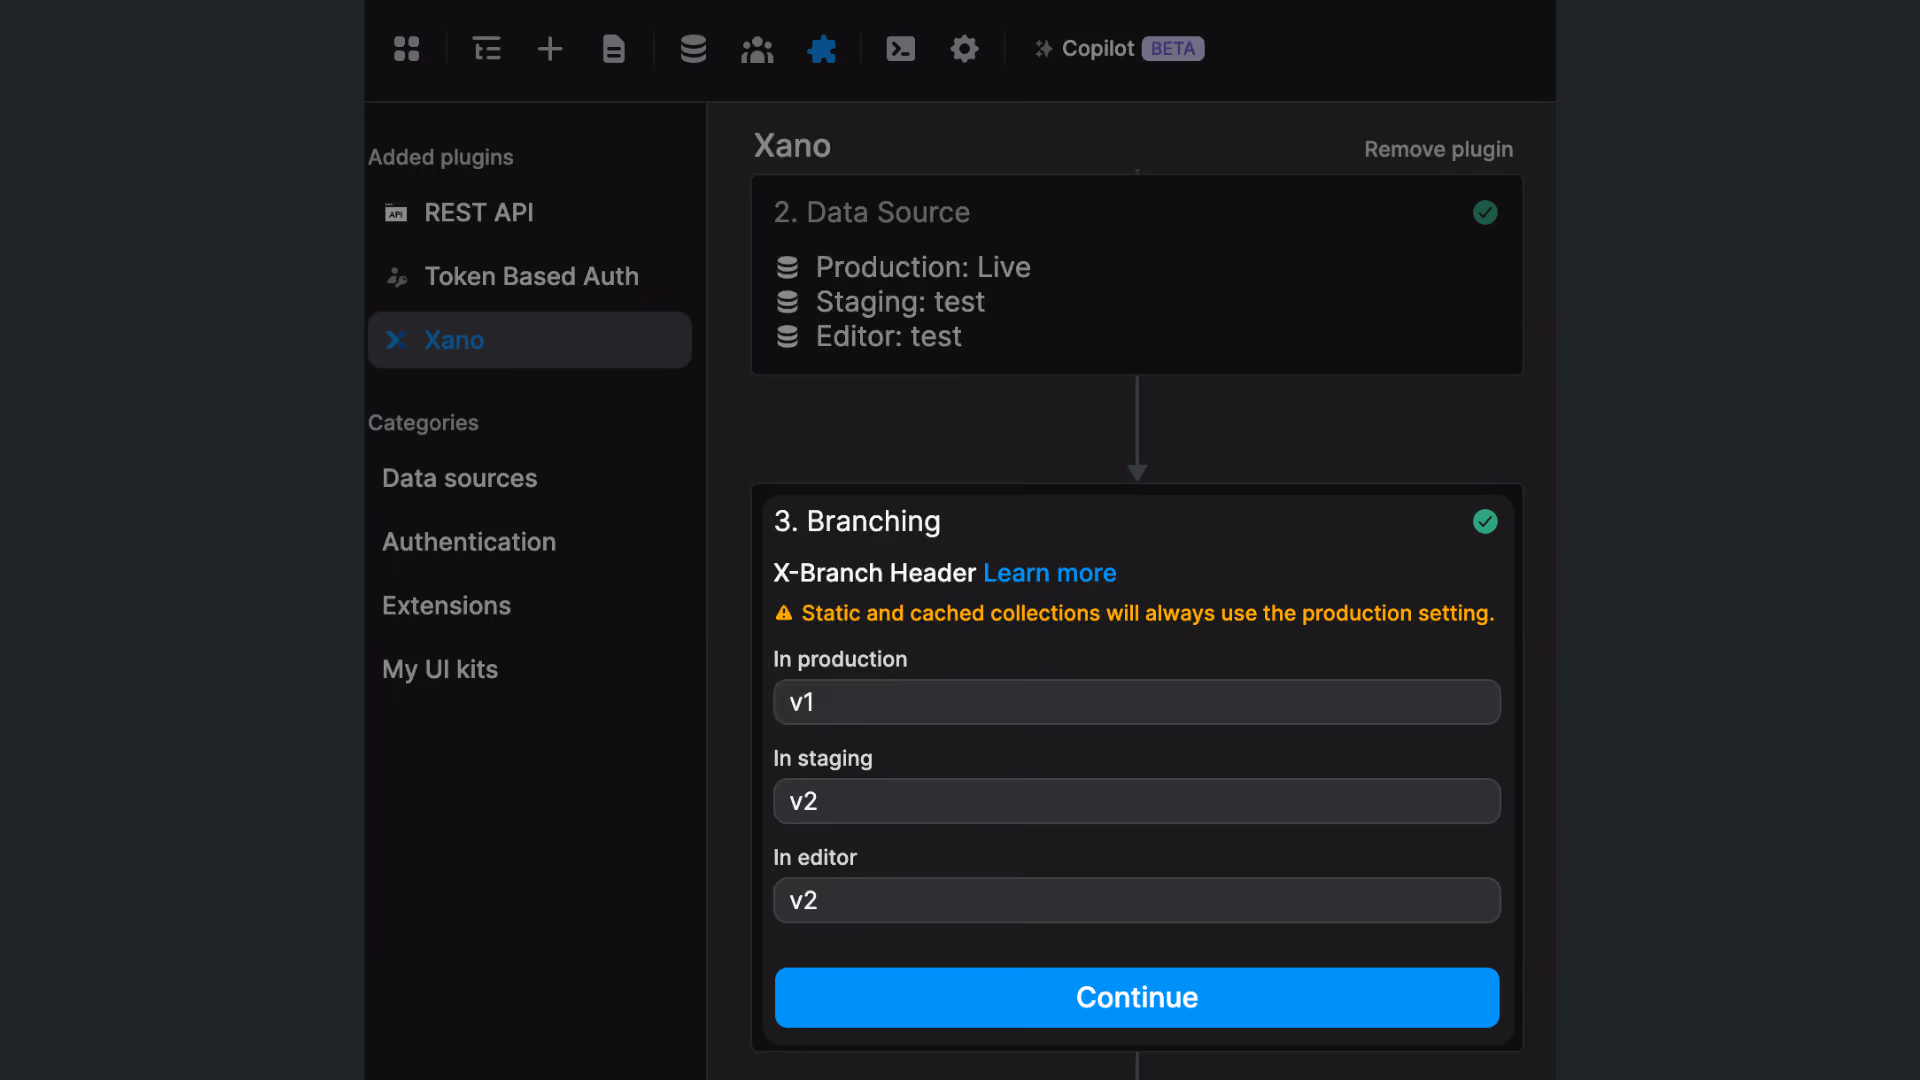Image resolution: width=1920 pixels, height=1080 pixels.
Task: Click Staging: test database icon
Action: coord(788,302)
